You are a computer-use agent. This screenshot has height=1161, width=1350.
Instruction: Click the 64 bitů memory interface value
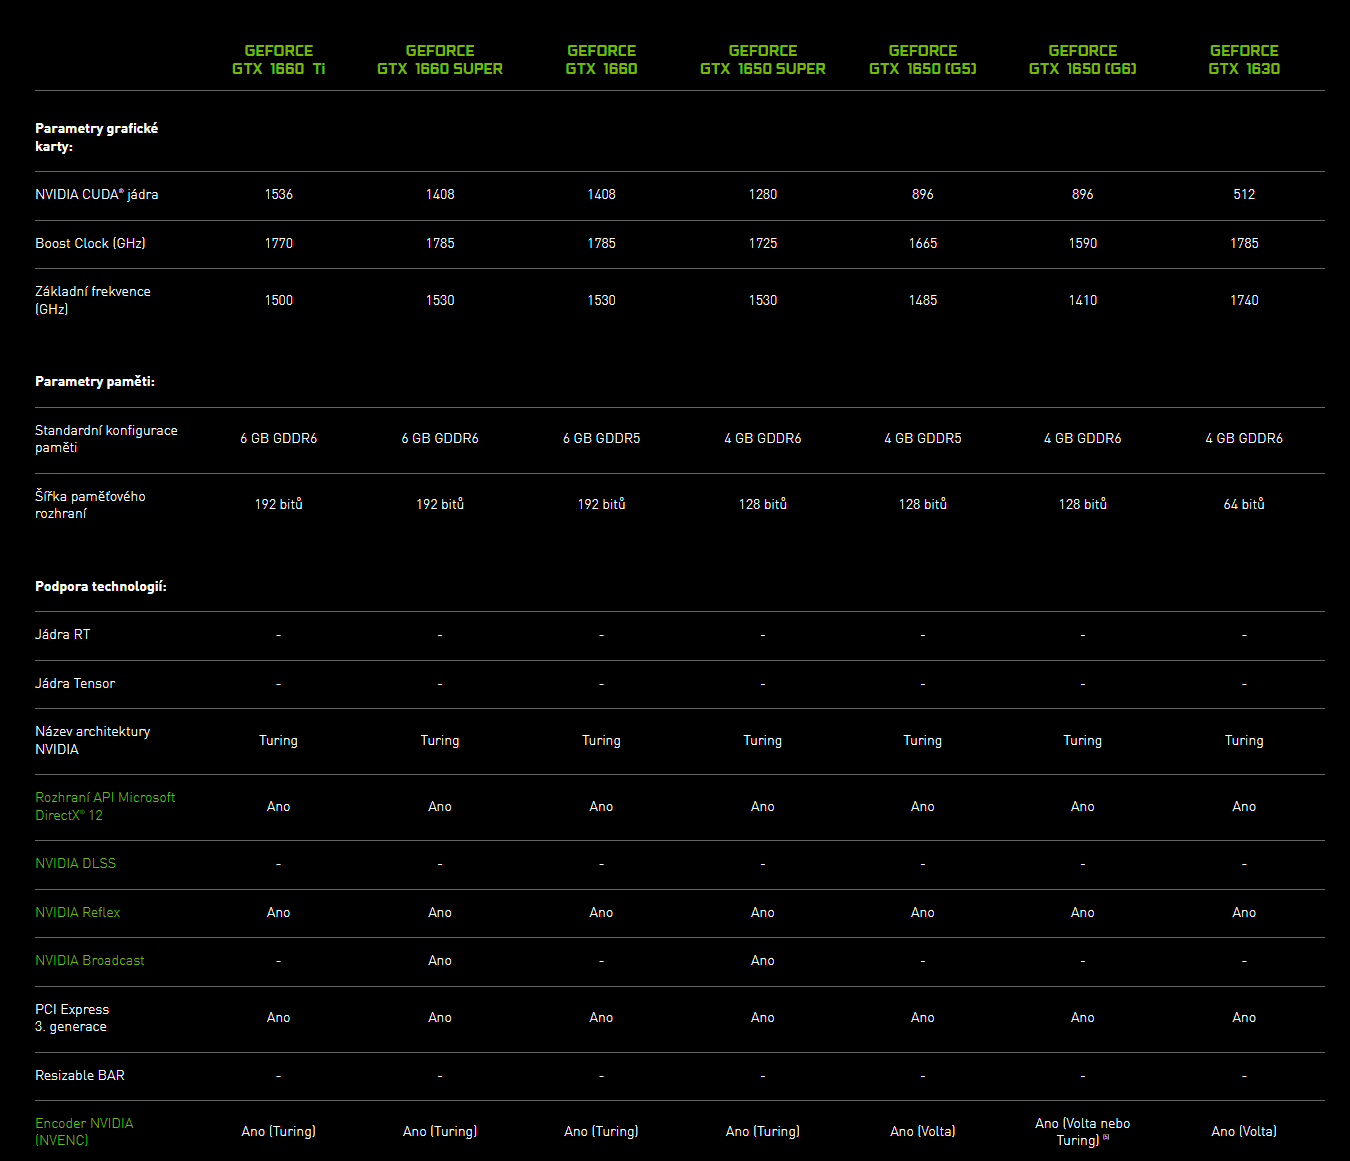point(1244,504)
